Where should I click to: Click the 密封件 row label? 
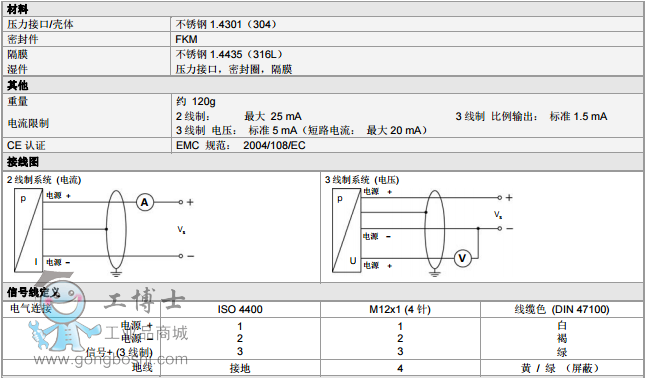(x=23, y=39)
